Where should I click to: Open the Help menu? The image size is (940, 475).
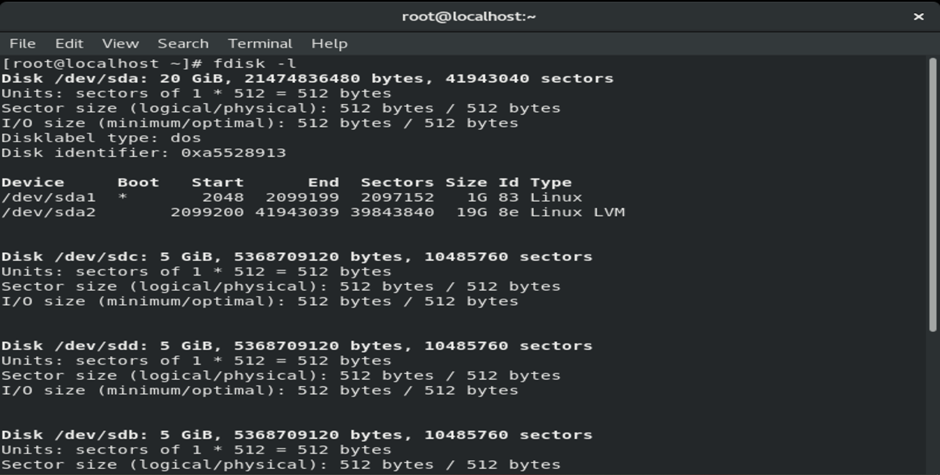click(329, 44)
